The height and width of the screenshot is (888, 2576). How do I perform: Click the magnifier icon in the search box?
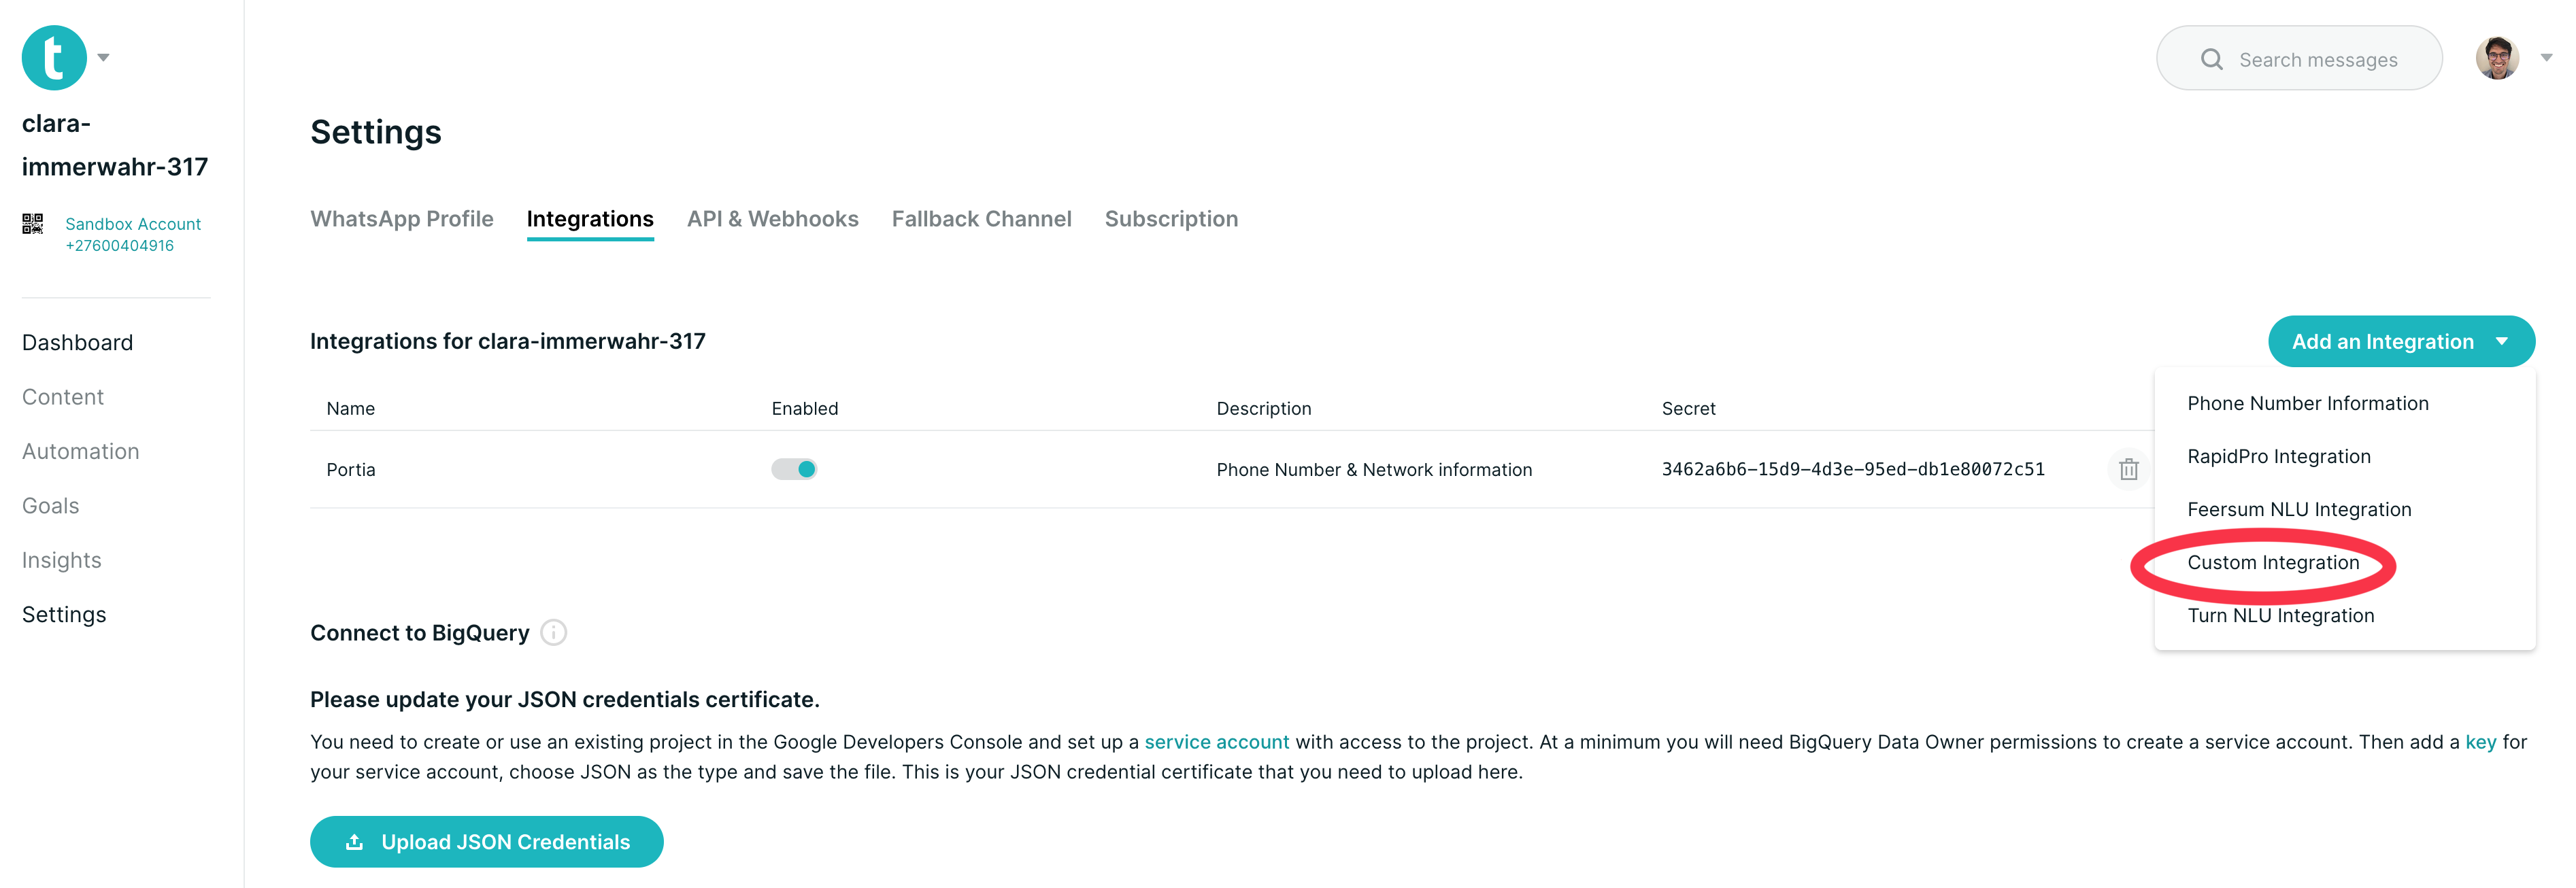2212,60
